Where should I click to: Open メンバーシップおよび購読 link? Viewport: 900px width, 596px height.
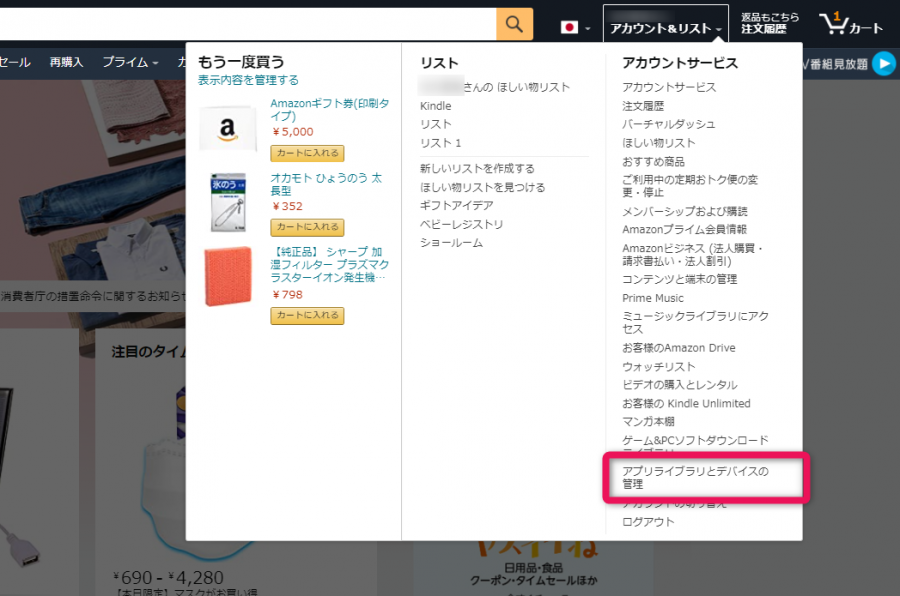point(685,211)
